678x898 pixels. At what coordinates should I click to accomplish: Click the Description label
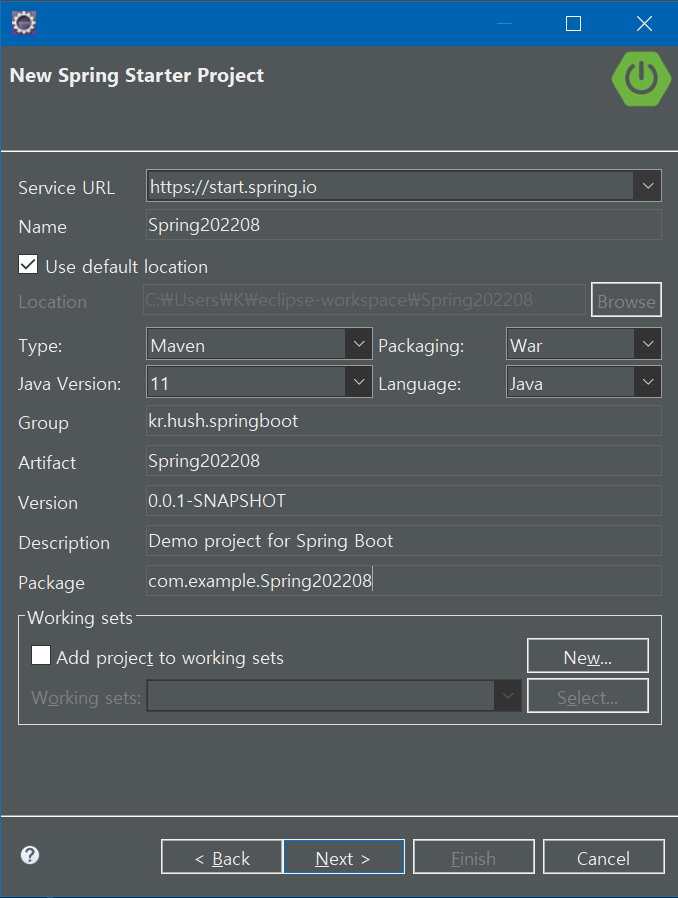[64, 543]
